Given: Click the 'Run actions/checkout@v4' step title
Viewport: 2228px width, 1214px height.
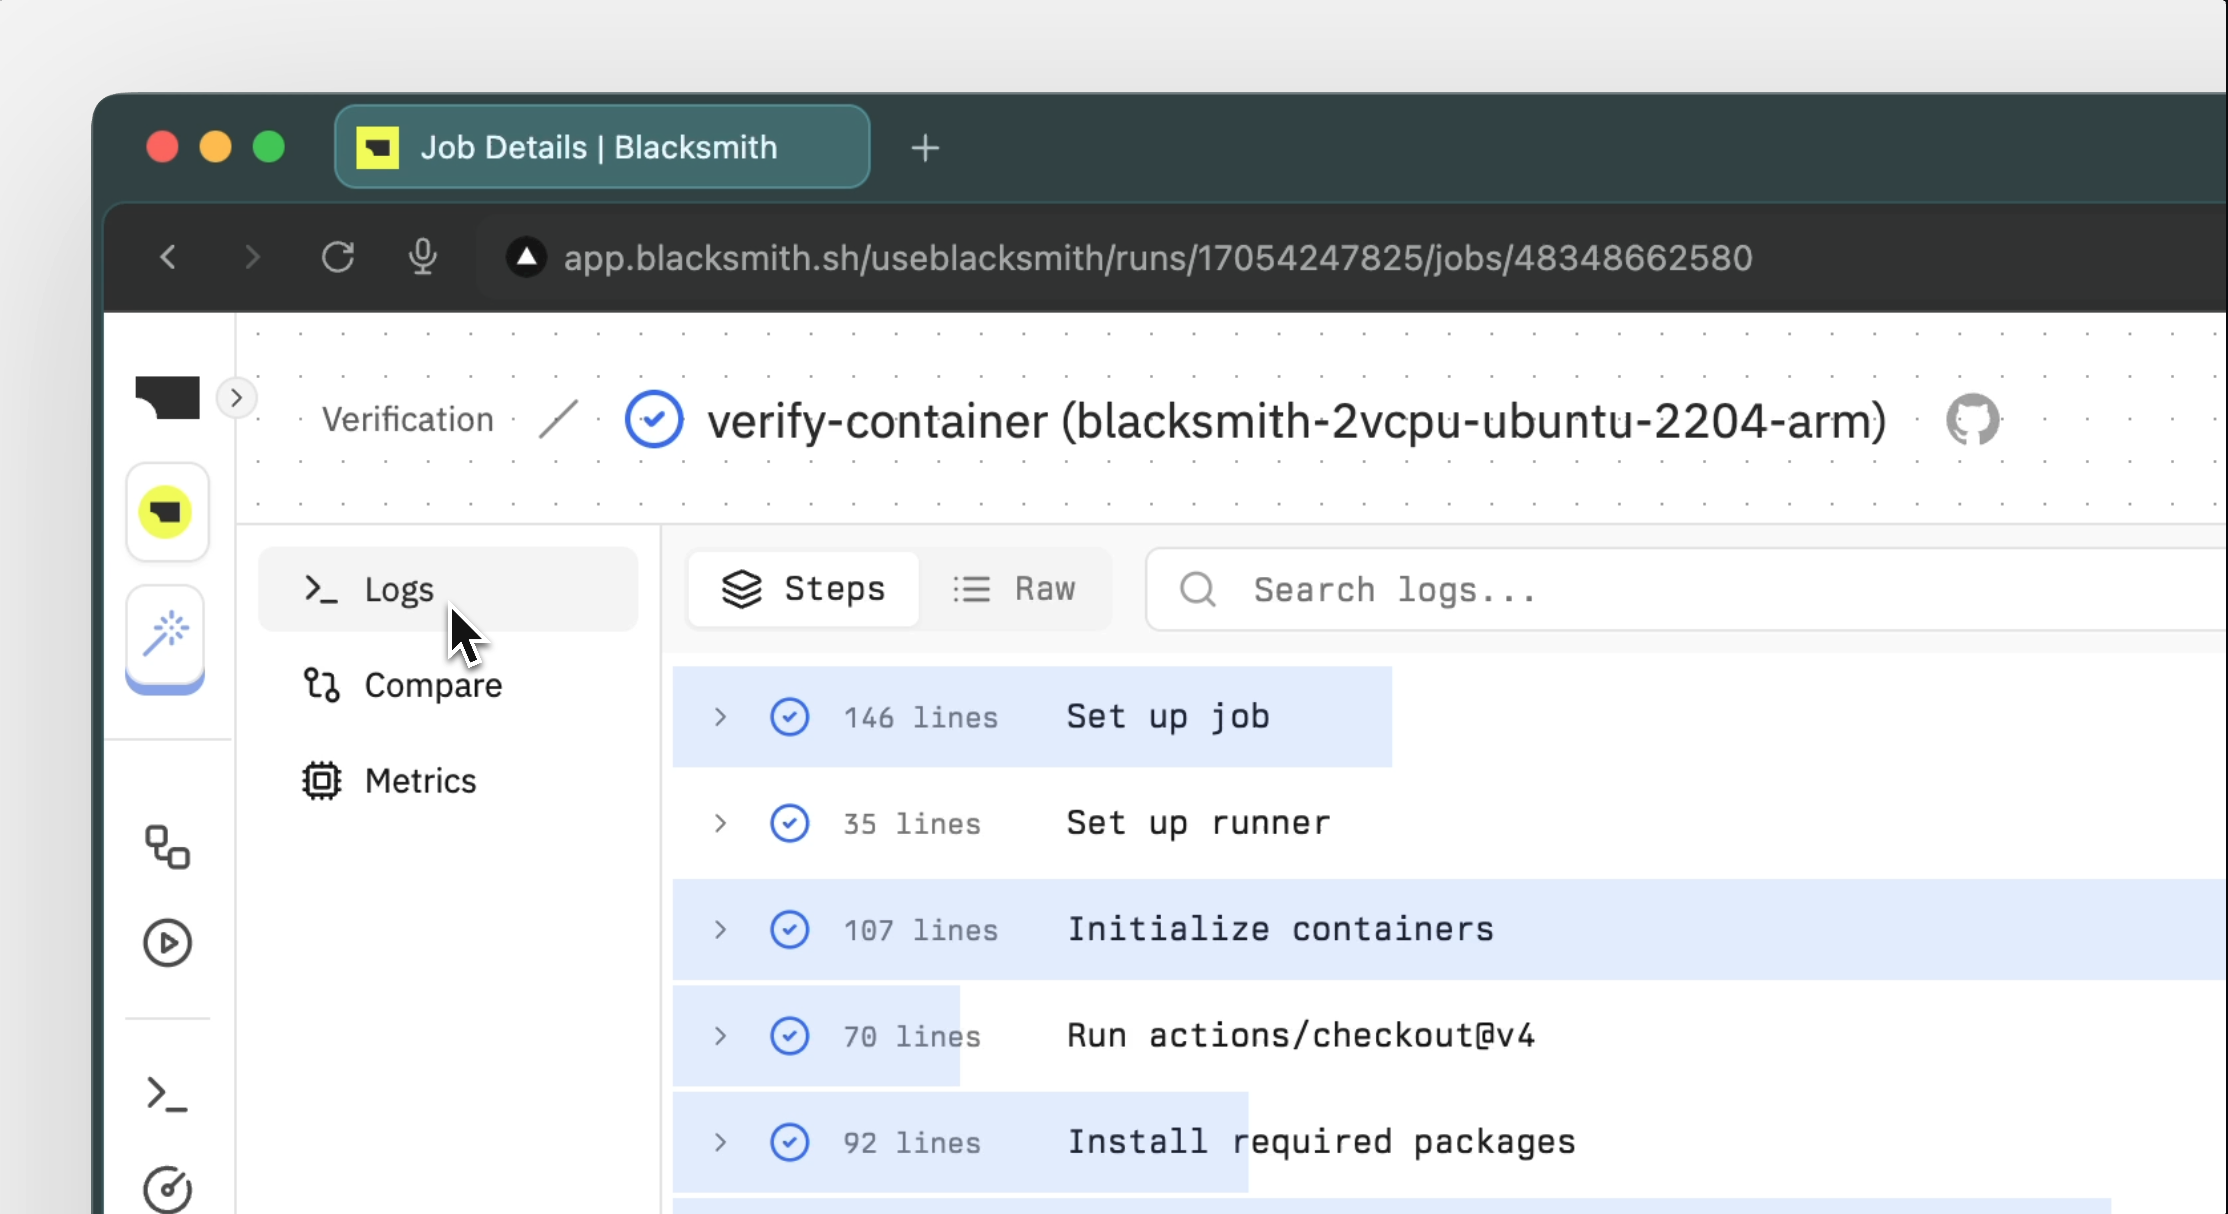Looking at the screenshot, I should (x=1301, y=1035).
